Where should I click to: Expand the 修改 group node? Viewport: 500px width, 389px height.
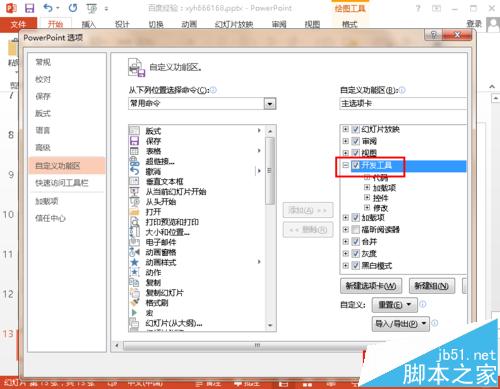367,208
